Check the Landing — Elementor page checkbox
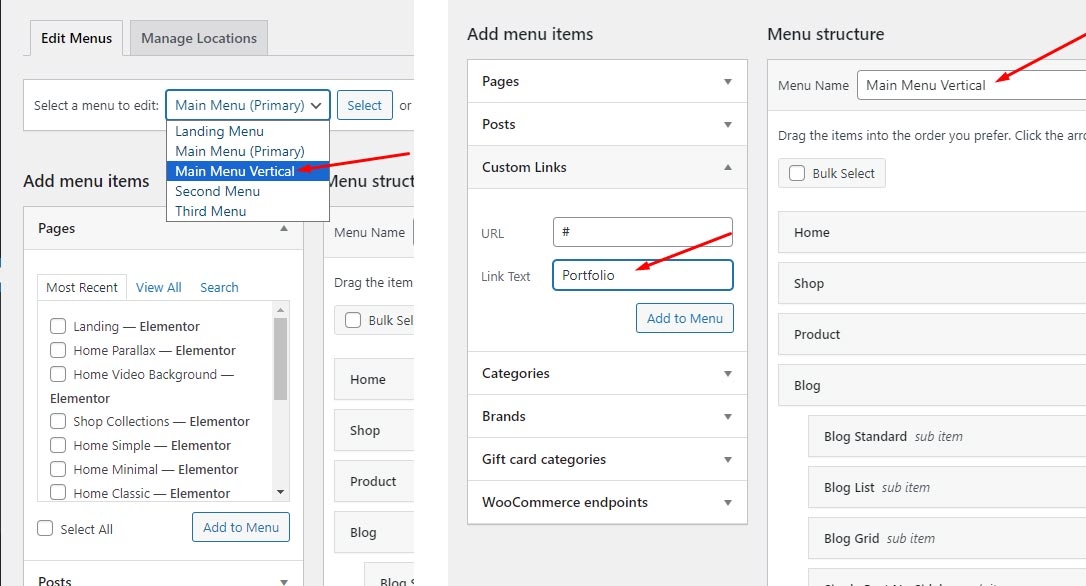The width and height of the screenshot is (1086, 586). (58, 326)
